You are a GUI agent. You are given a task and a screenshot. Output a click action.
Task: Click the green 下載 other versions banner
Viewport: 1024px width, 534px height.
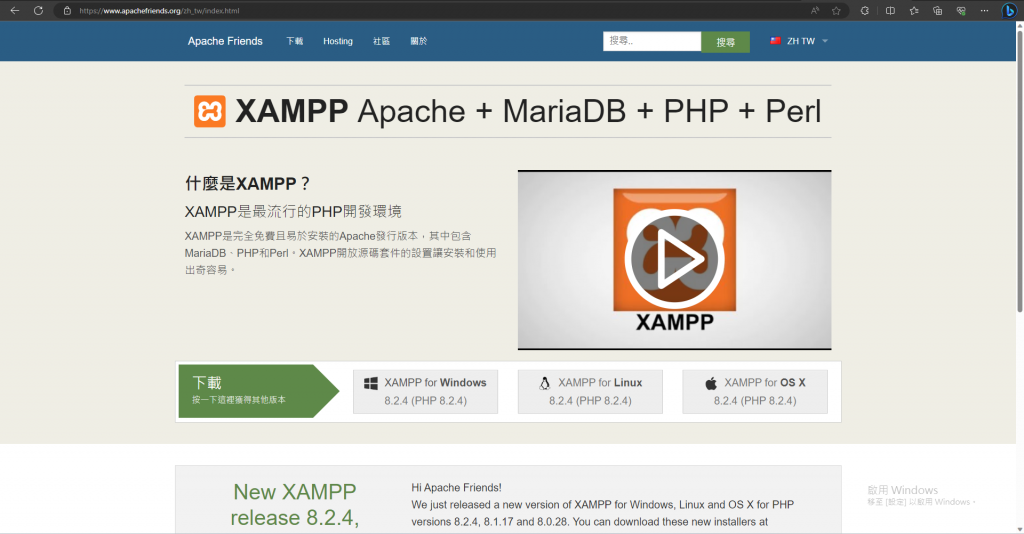tap(259, 391)
